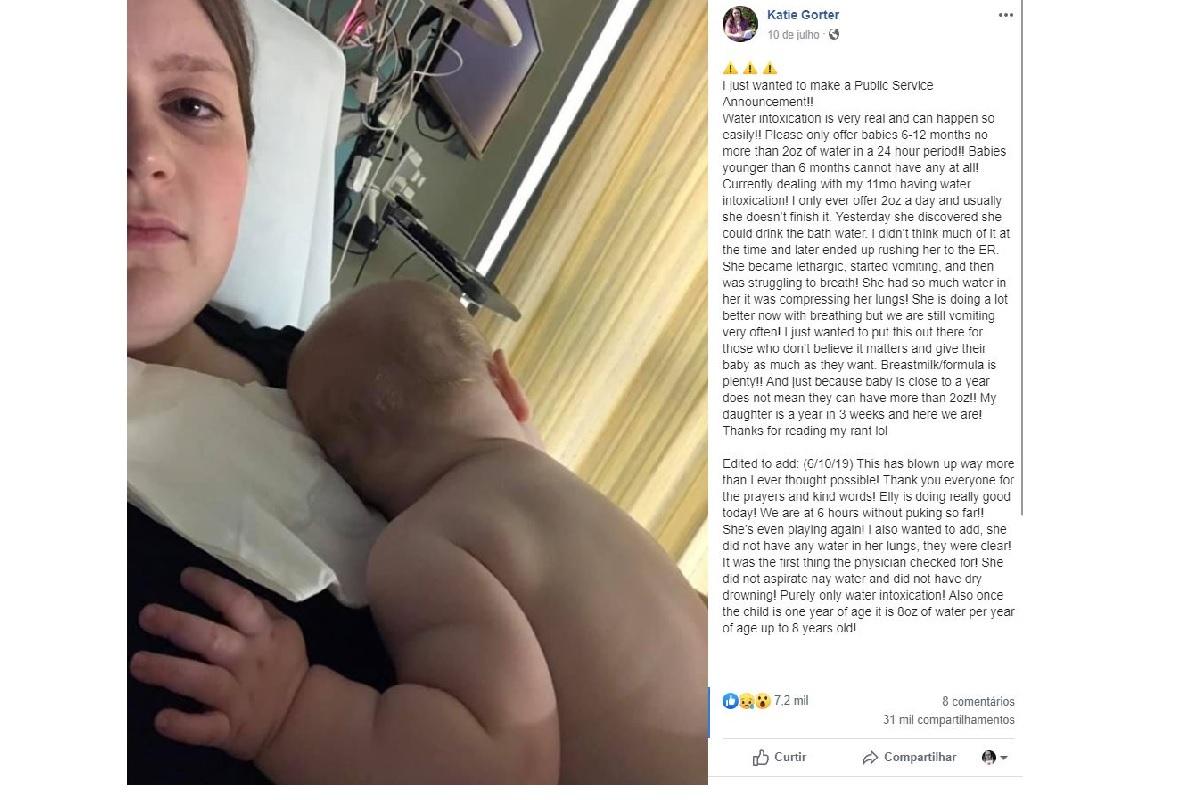Click the globe public privacy icon
The image size is (1200, 800).
pos(835,35)
